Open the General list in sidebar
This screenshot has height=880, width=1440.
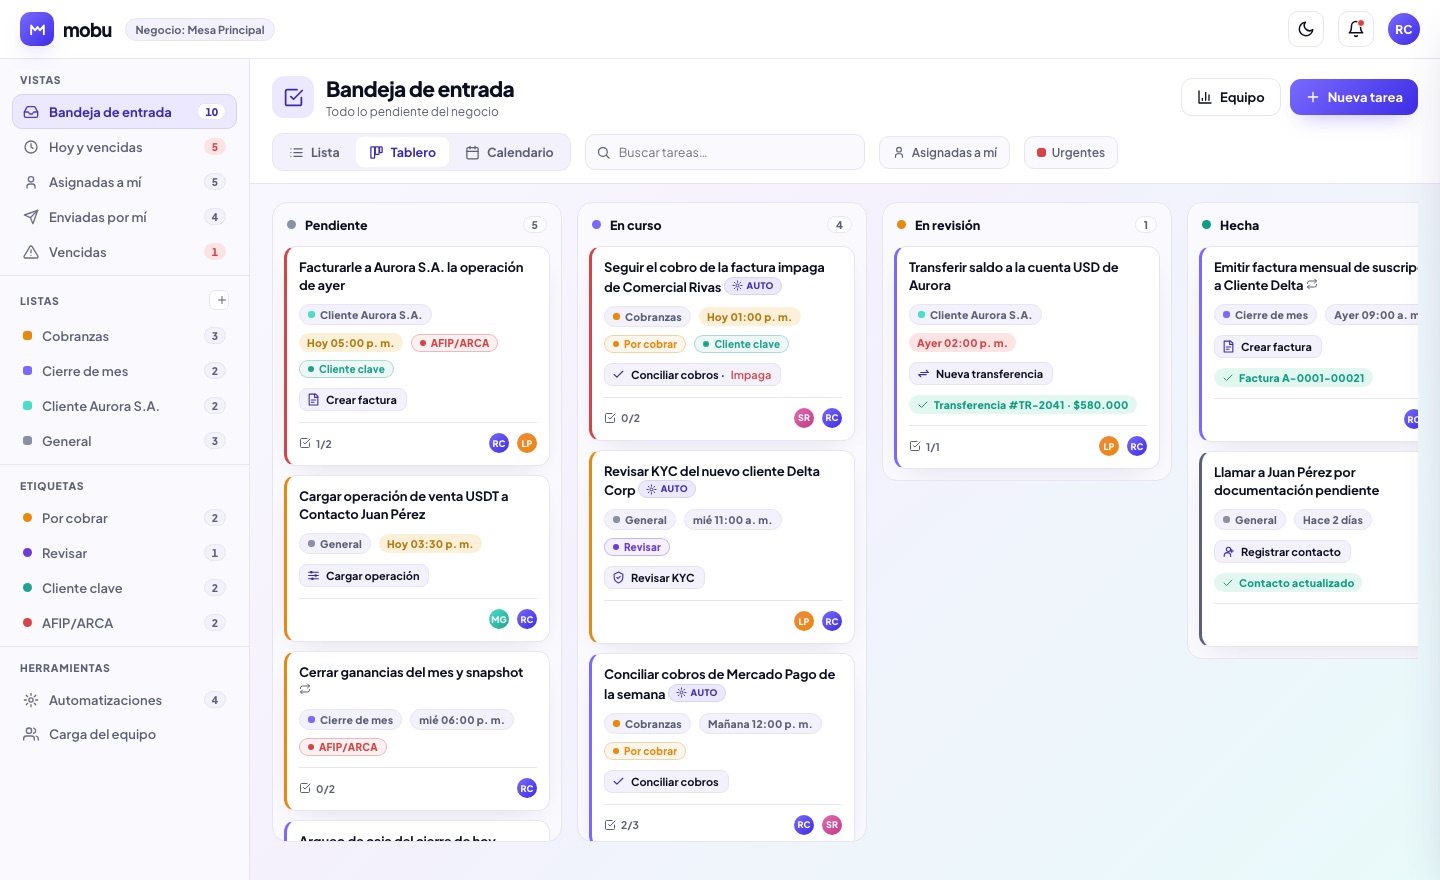click(124, 441)
